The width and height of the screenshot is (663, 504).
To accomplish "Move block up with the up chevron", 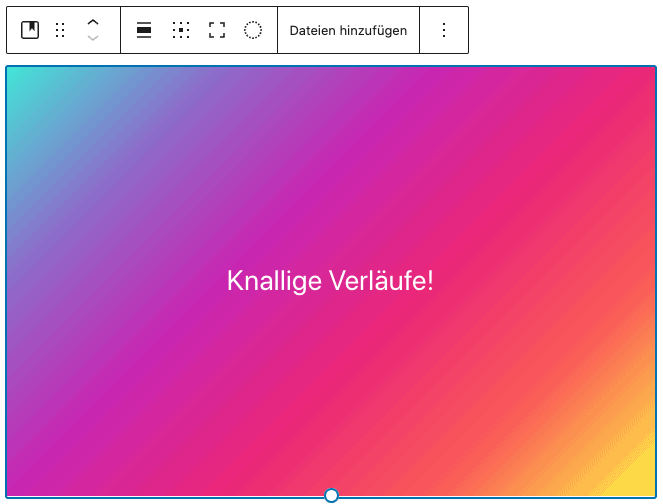I will click(x=93, y=22).
